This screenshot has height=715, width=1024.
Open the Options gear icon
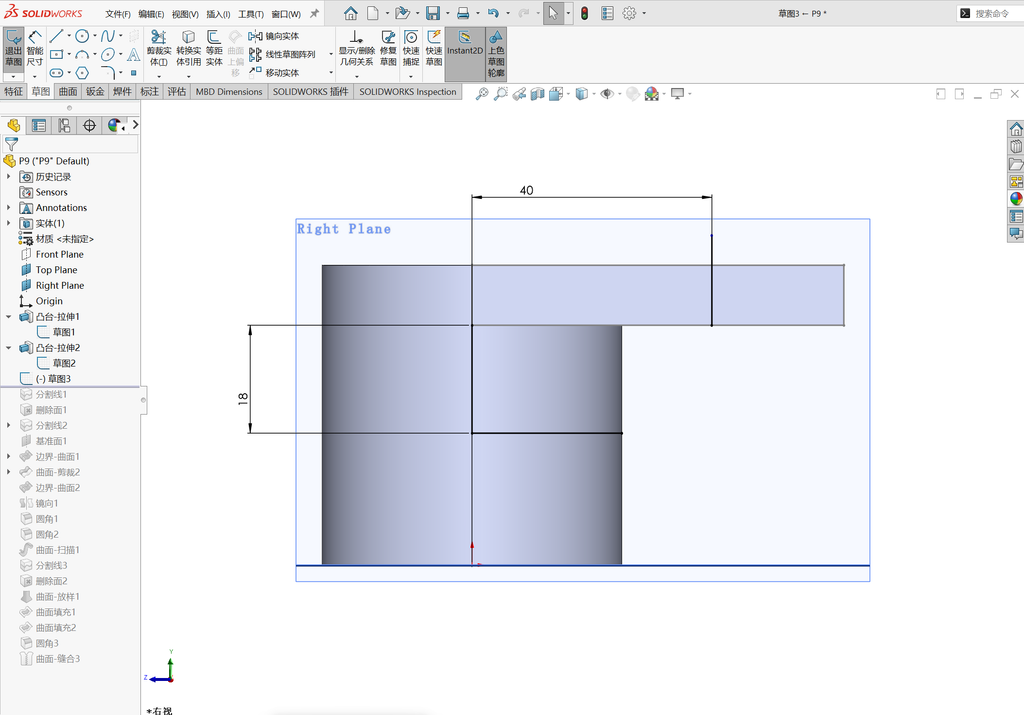click(629, 13)
